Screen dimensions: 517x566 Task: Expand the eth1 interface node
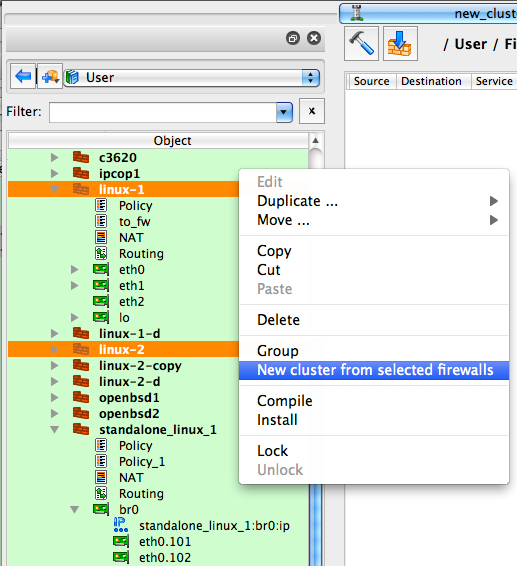pyautogui.click(x=75, y=286)
